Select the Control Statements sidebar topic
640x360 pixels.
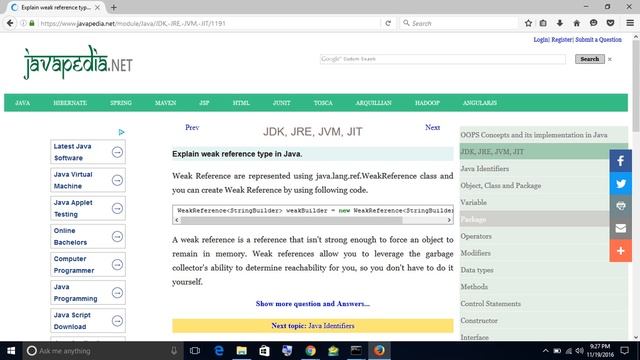(x=491, y=303)
